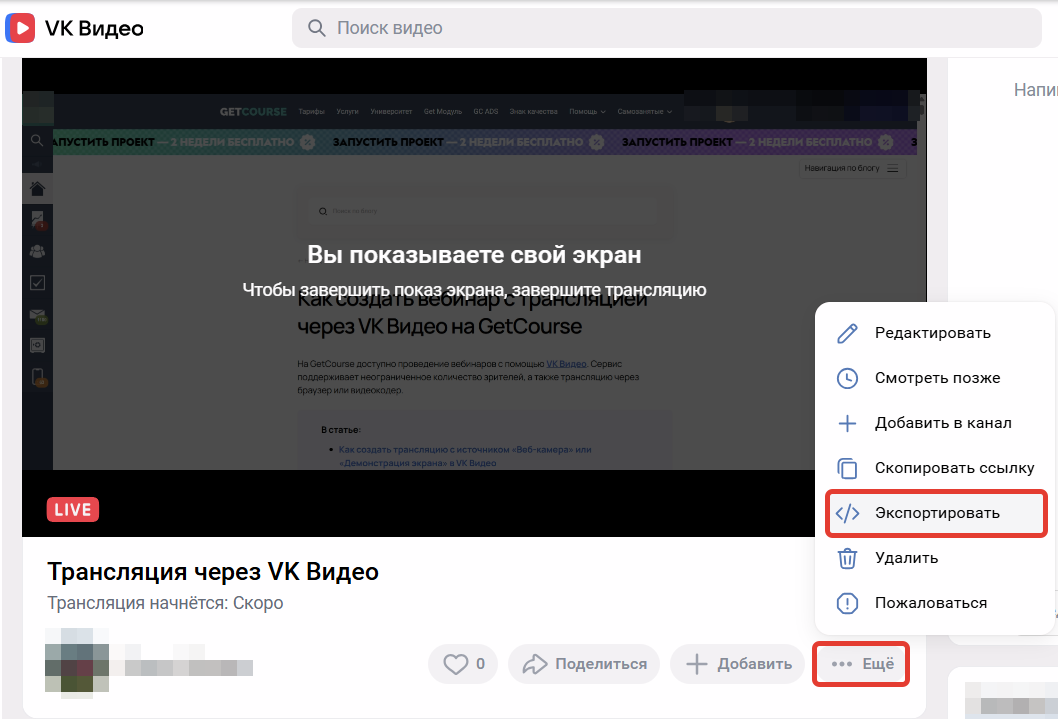This screenshot has width=1058, height=719.
Task: Choose Экспортировать in the menu
Action: (937, 513)
